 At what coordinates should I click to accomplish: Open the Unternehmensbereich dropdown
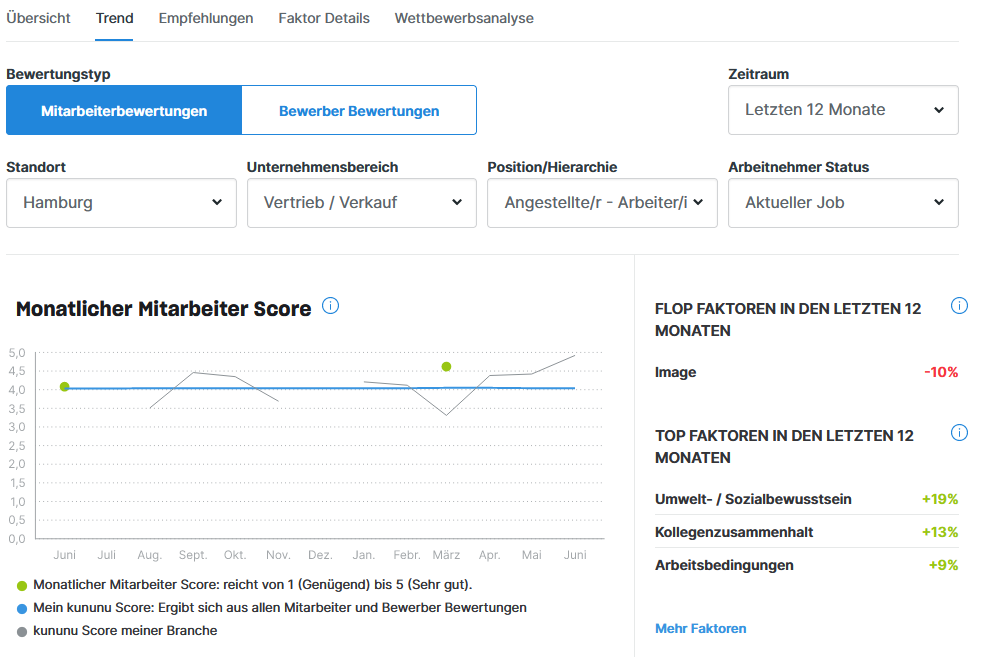tap(361, 203)
